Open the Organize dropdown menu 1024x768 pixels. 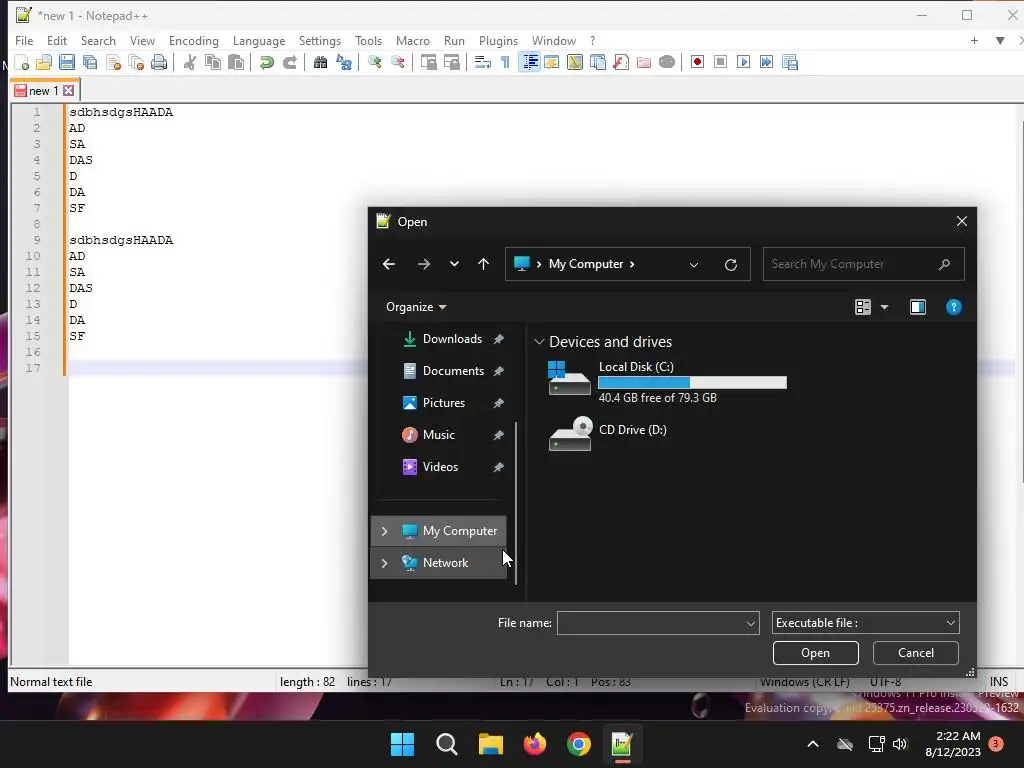pos(416,307)
